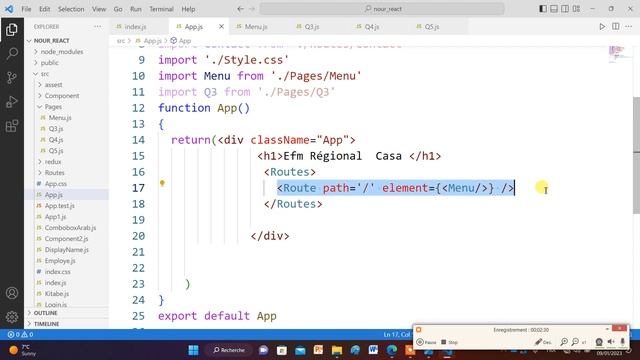Toggle the bottom panel layout
The image size is (640, 360).
tap(554, 9)
